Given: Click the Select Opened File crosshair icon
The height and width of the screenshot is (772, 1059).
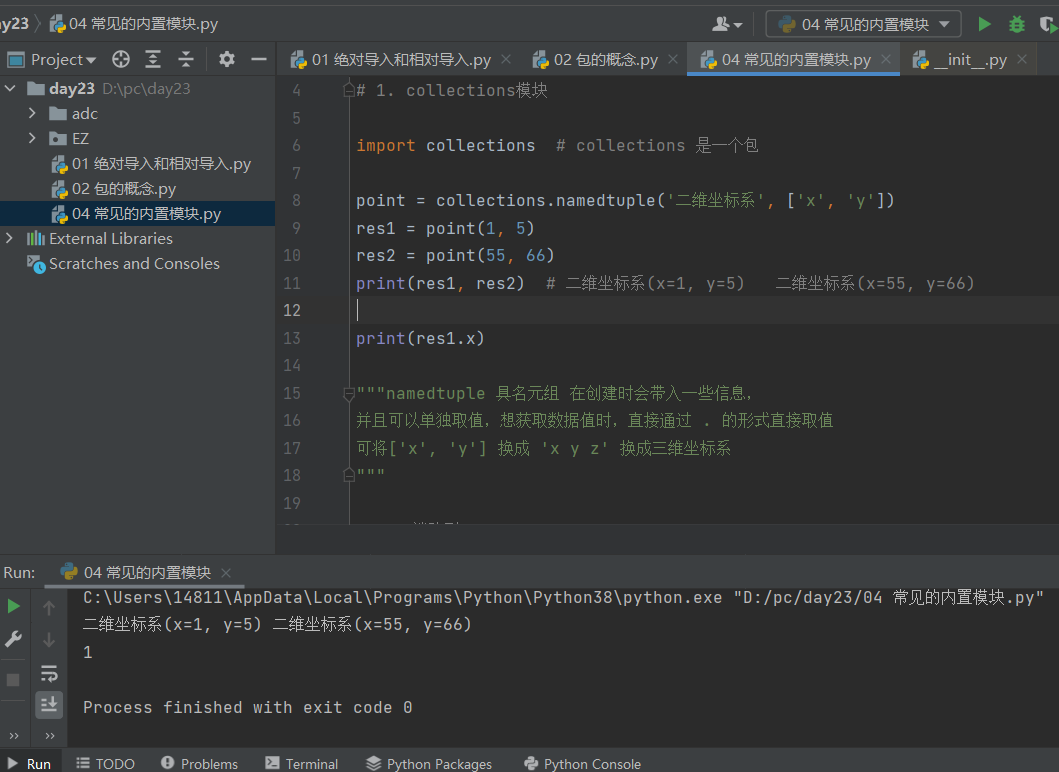Looking at the screenshot, I should click(x=121, y=59).
